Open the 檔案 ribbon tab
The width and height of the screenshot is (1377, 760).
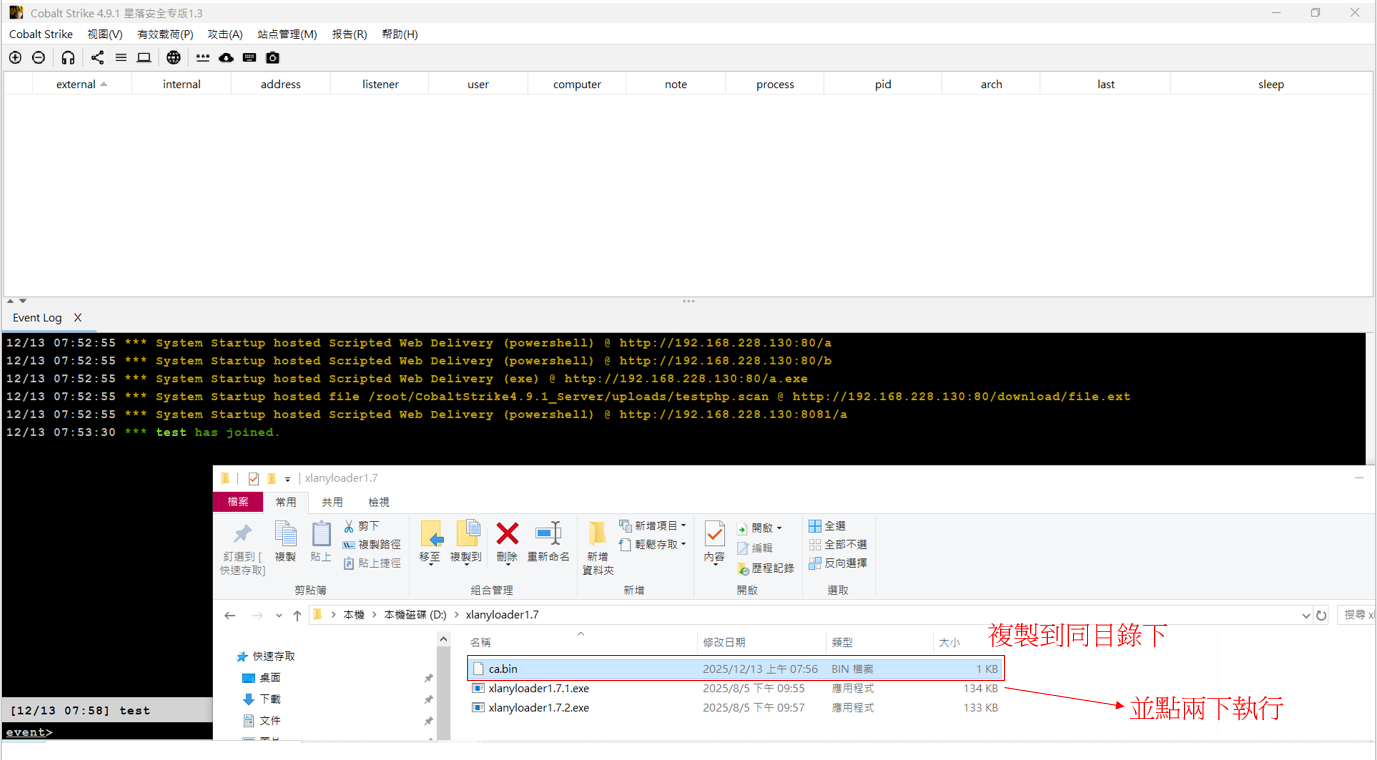pos(238,502)
